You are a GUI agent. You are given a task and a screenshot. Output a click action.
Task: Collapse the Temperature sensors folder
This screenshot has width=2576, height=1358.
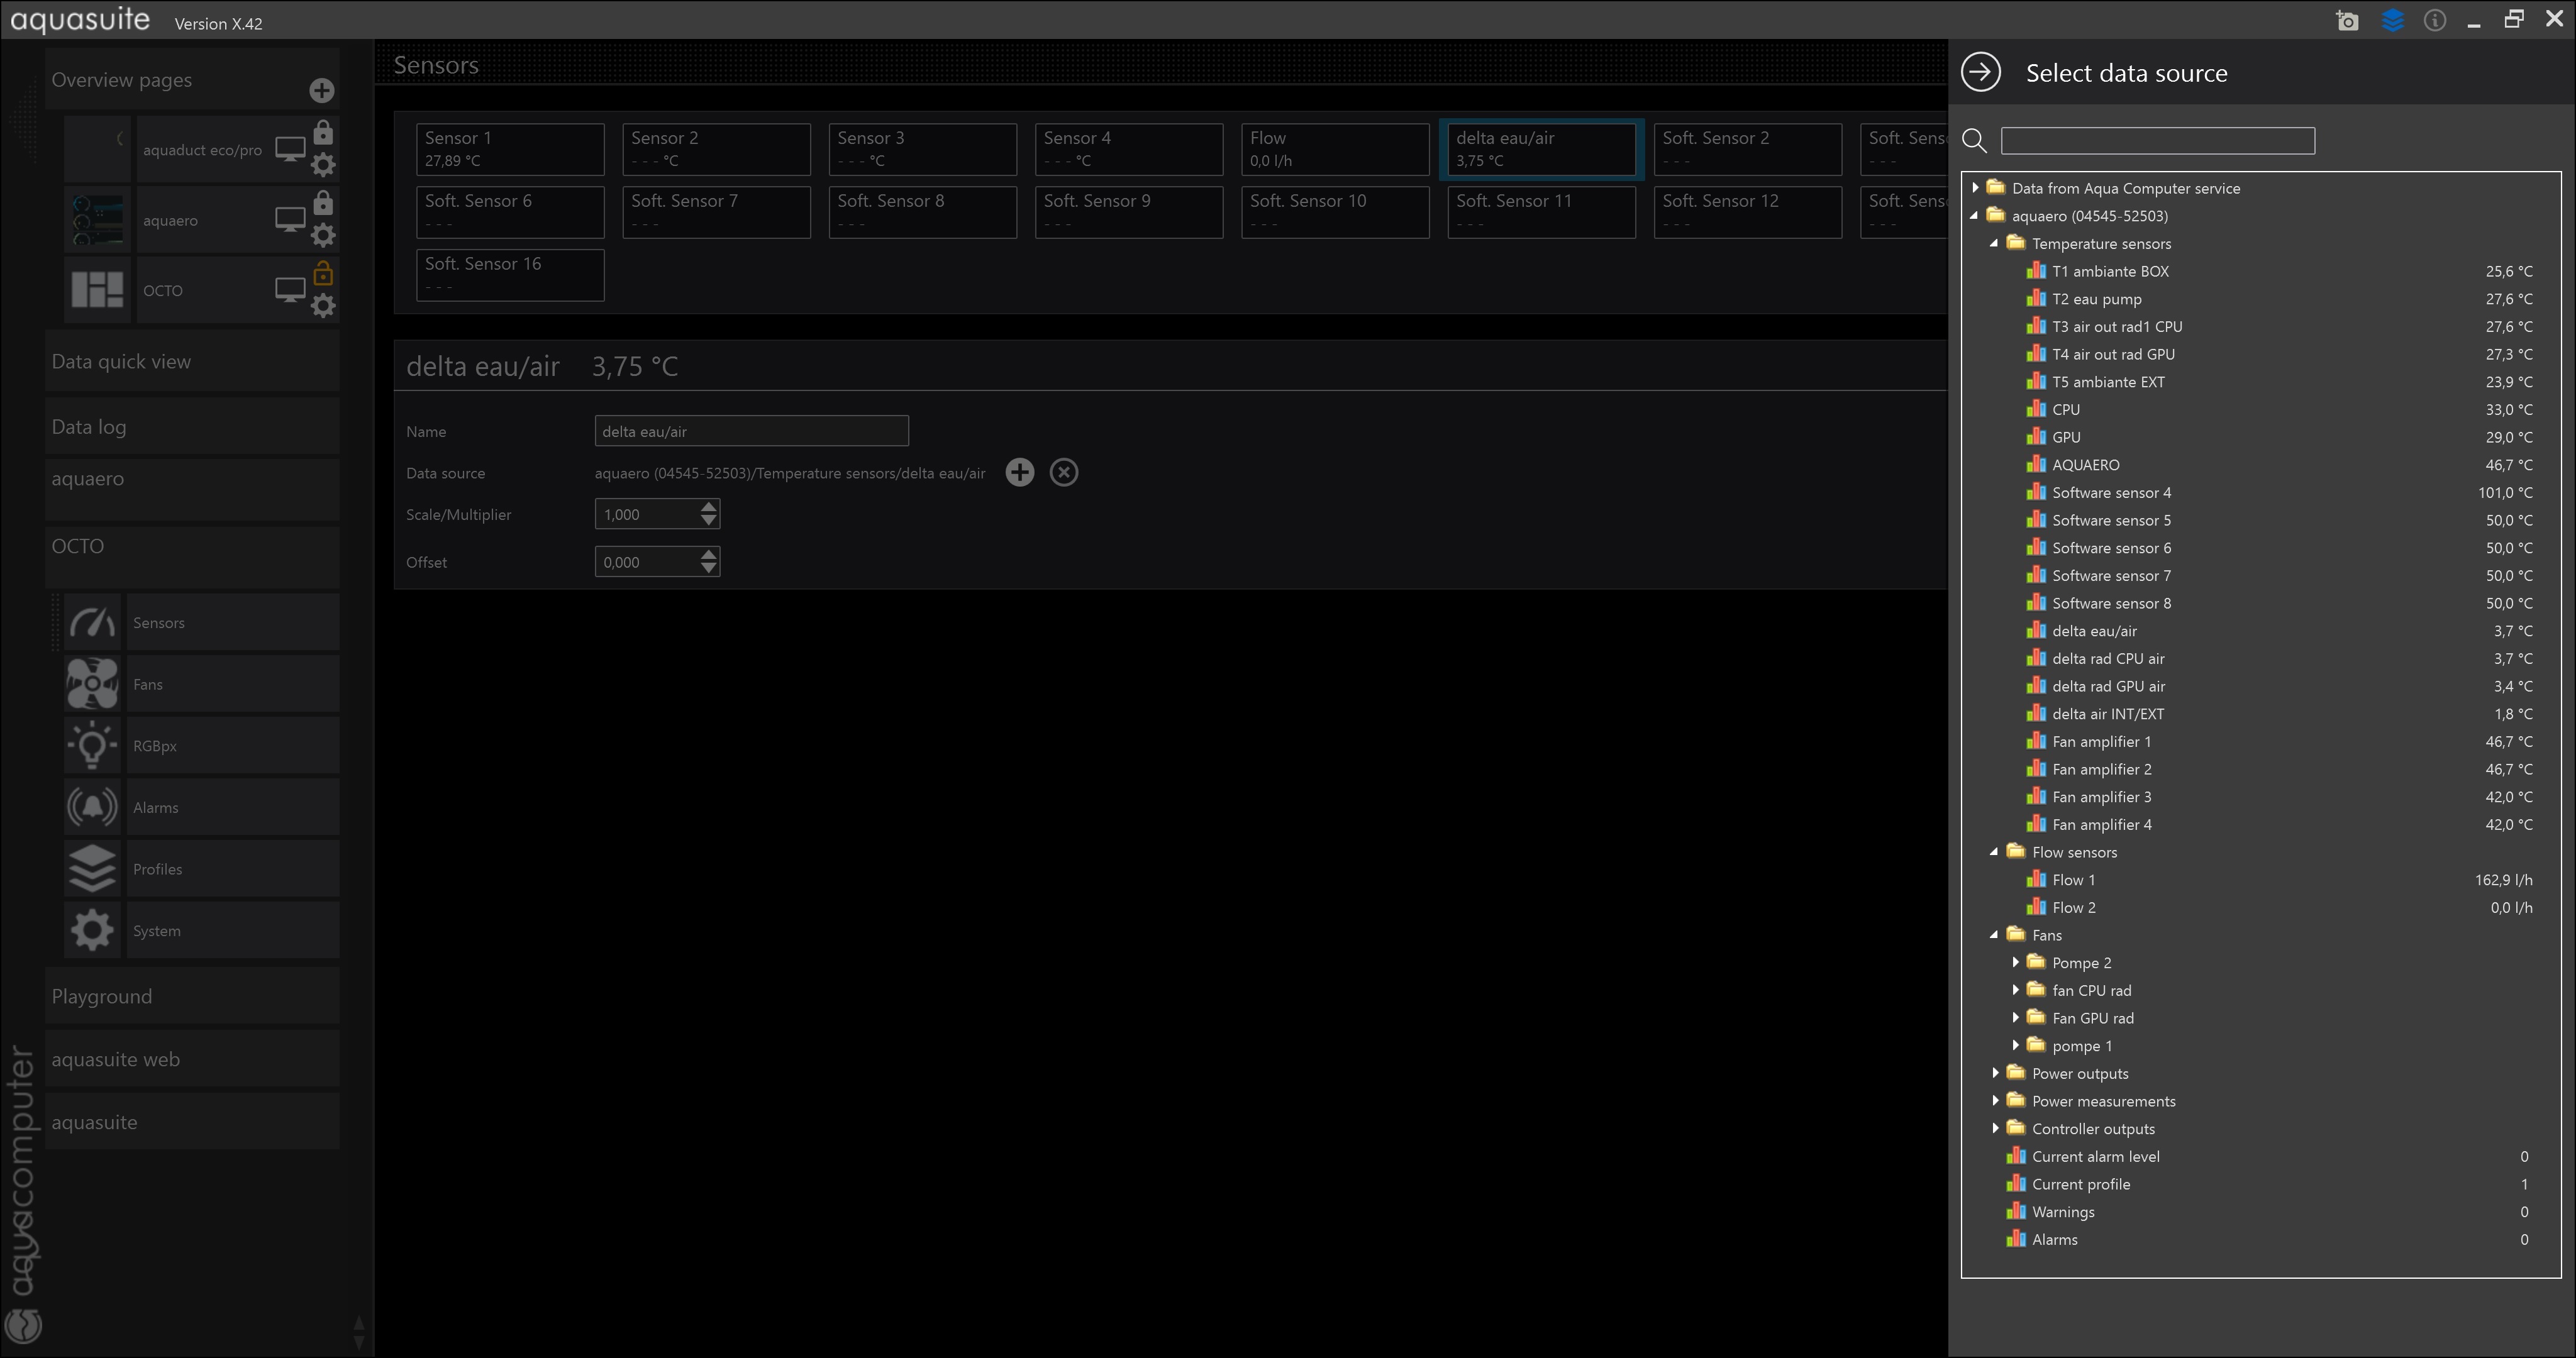tap(1994, 243)
